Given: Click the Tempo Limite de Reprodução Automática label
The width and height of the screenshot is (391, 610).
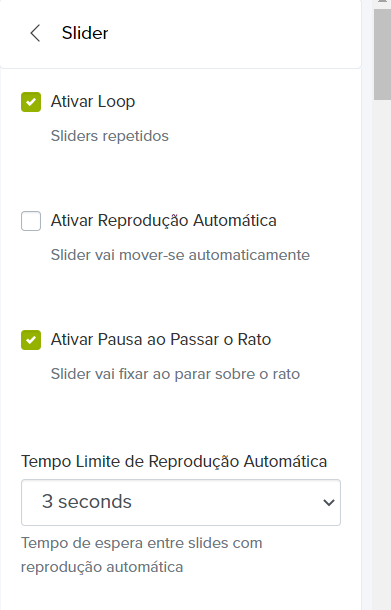Looking at the screenshot, I should click(x=174, y=461).
